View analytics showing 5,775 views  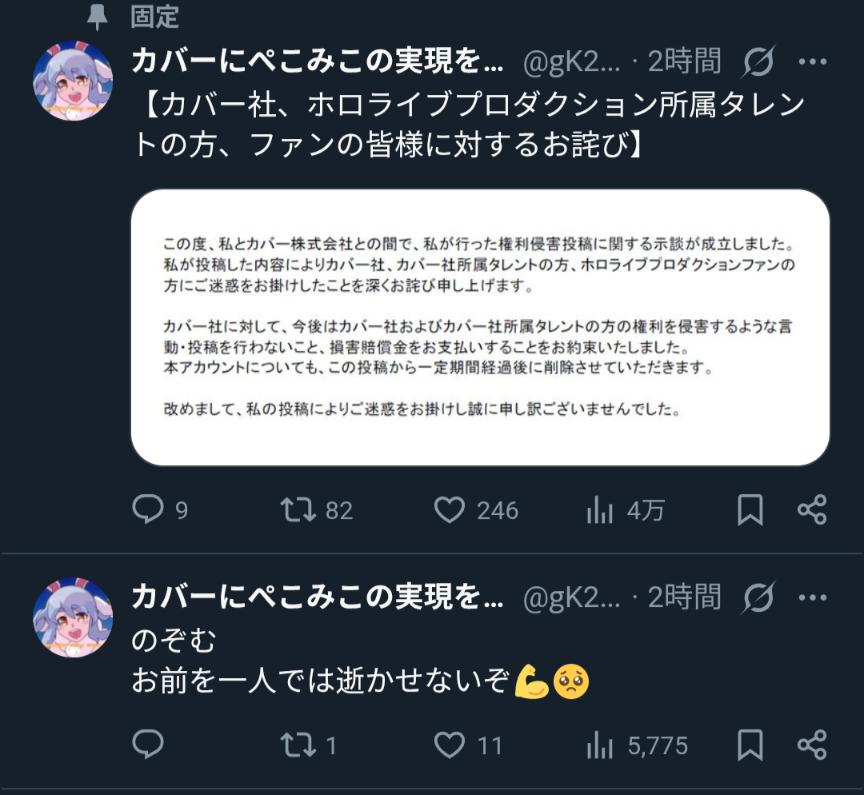[600, 744]
